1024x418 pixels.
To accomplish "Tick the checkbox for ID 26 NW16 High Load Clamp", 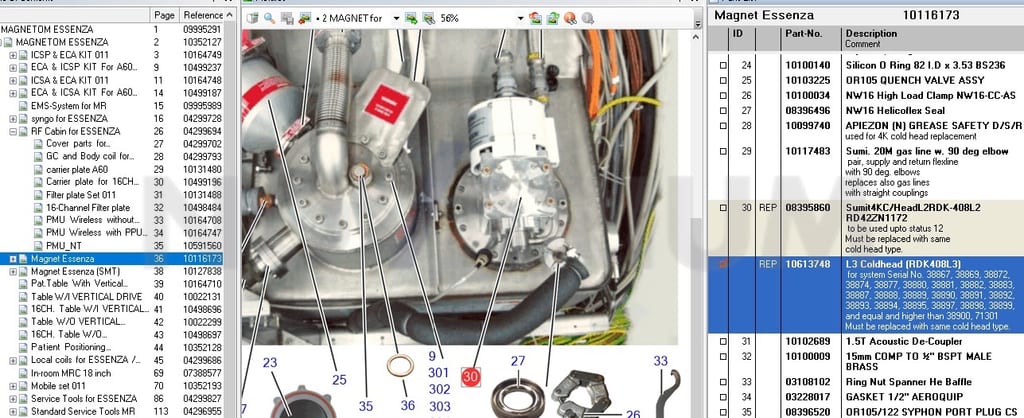I will 723,95.
